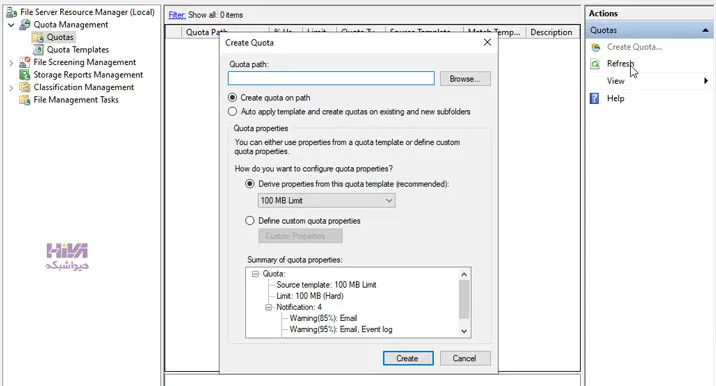
Task: Click the Filter link above the list
Action: point(177,15)
